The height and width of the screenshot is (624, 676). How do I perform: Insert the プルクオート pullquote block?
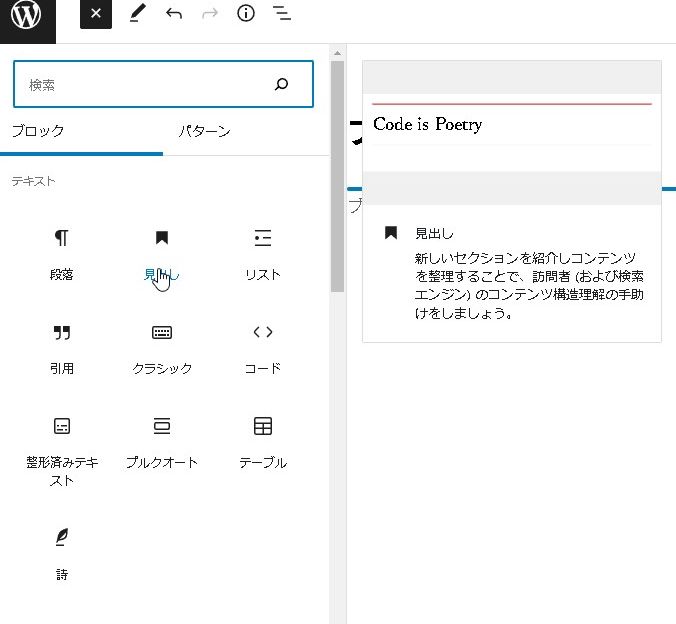tap(162, 442)
